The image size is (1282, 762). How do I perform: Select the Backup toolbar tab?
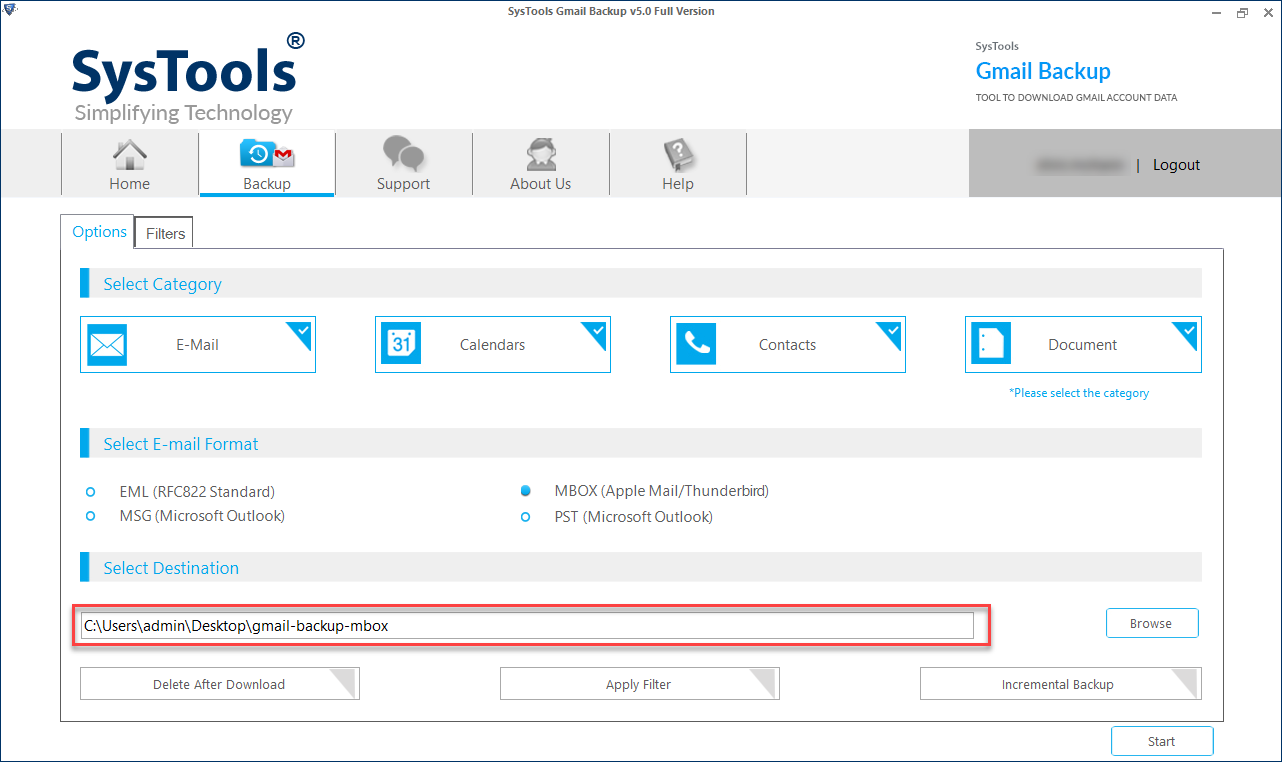(x=267, y=164)
